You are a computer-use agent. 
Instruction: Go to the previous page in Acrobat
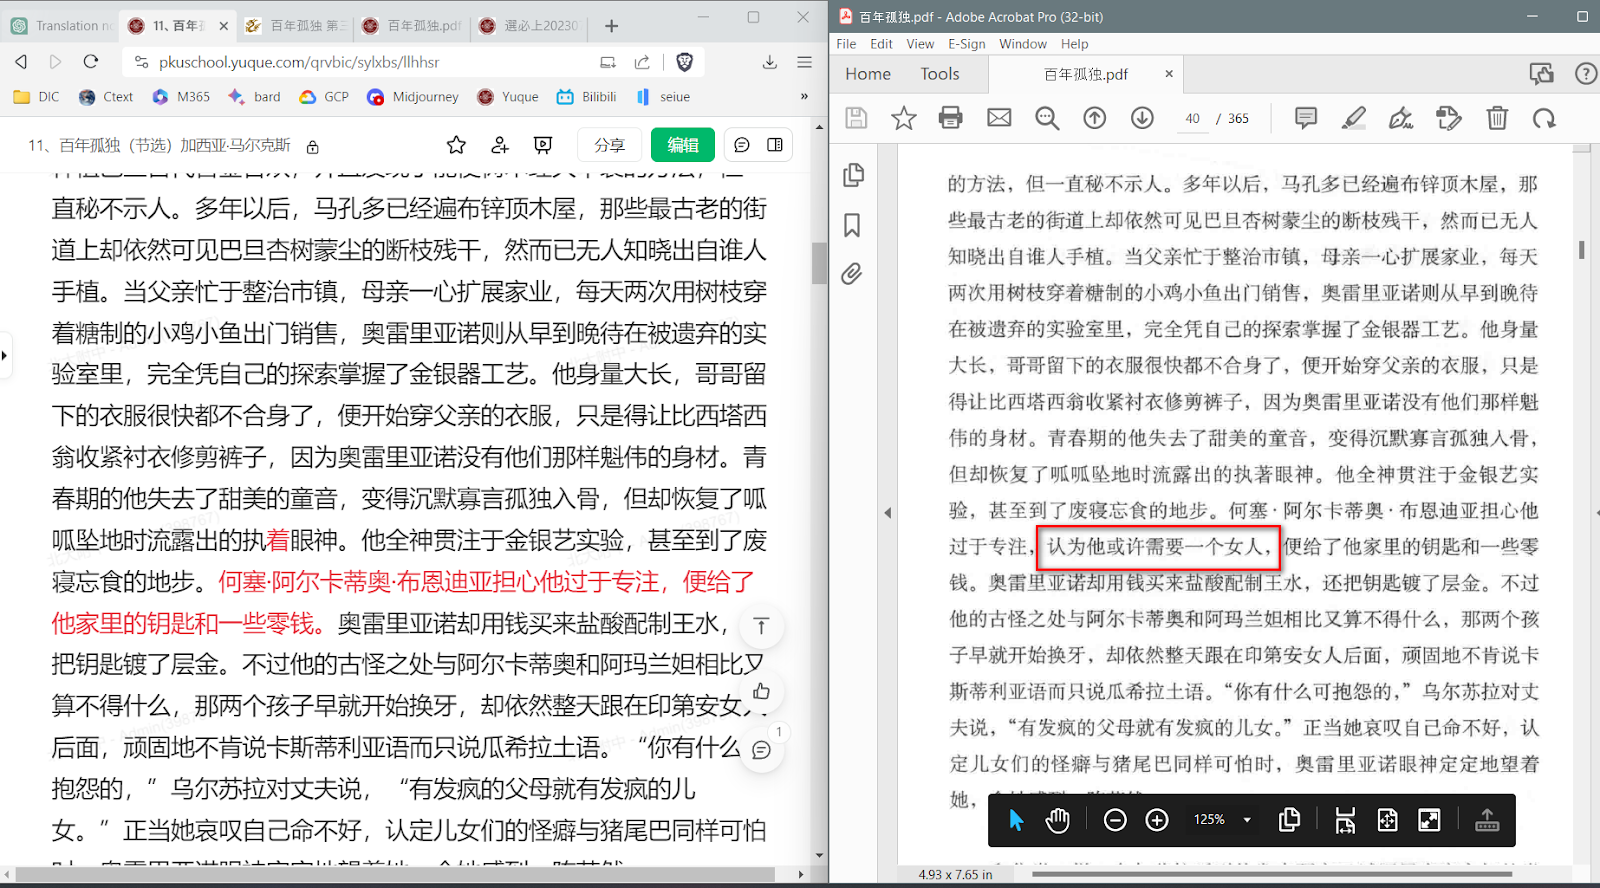(1095, 118)
